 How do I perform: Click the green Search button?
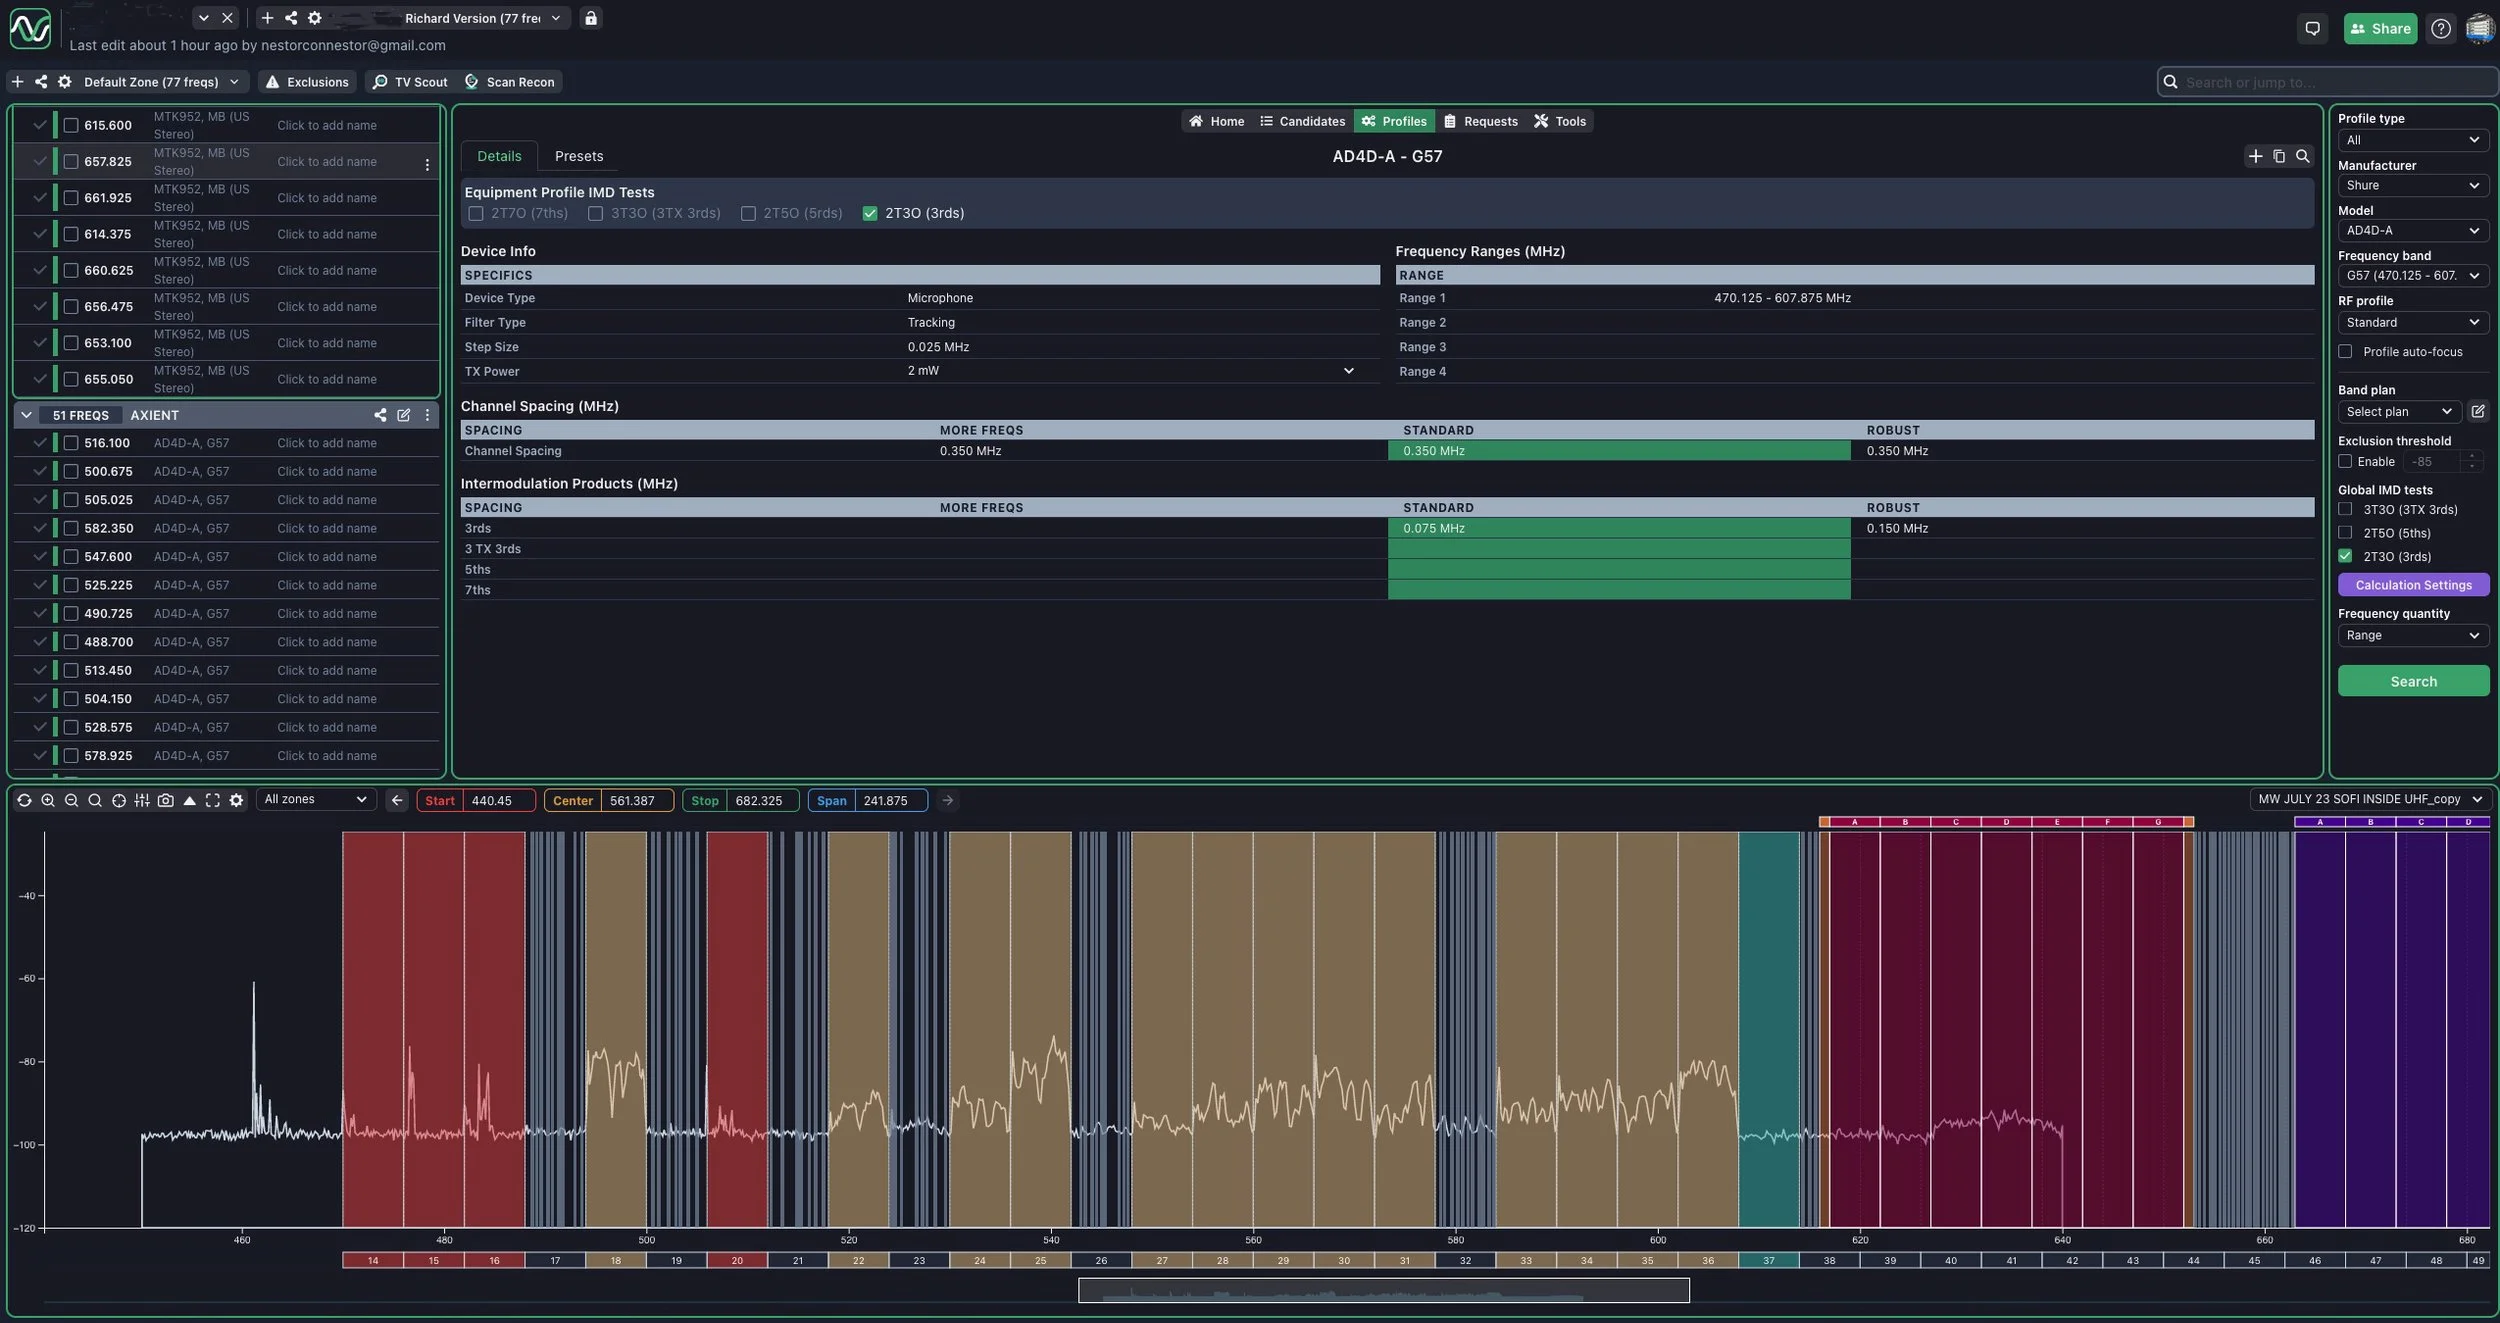tap(2412, 681)
